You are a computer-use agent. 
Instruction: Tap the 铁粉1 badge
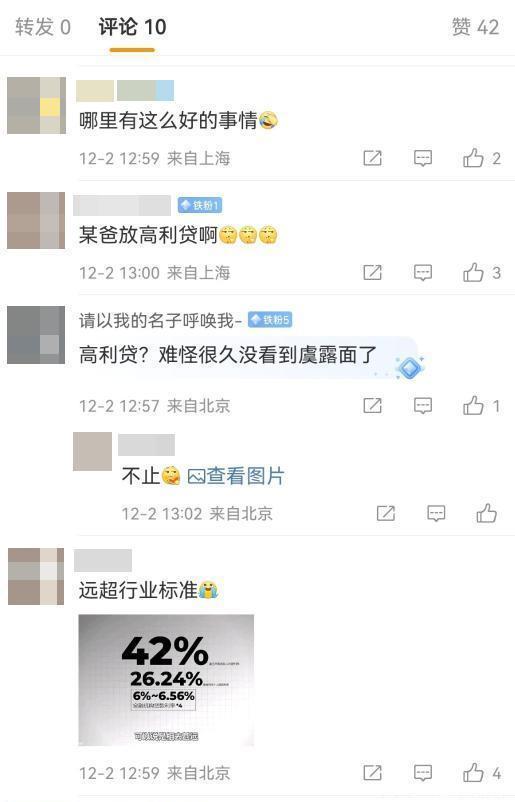coord(200,206)
